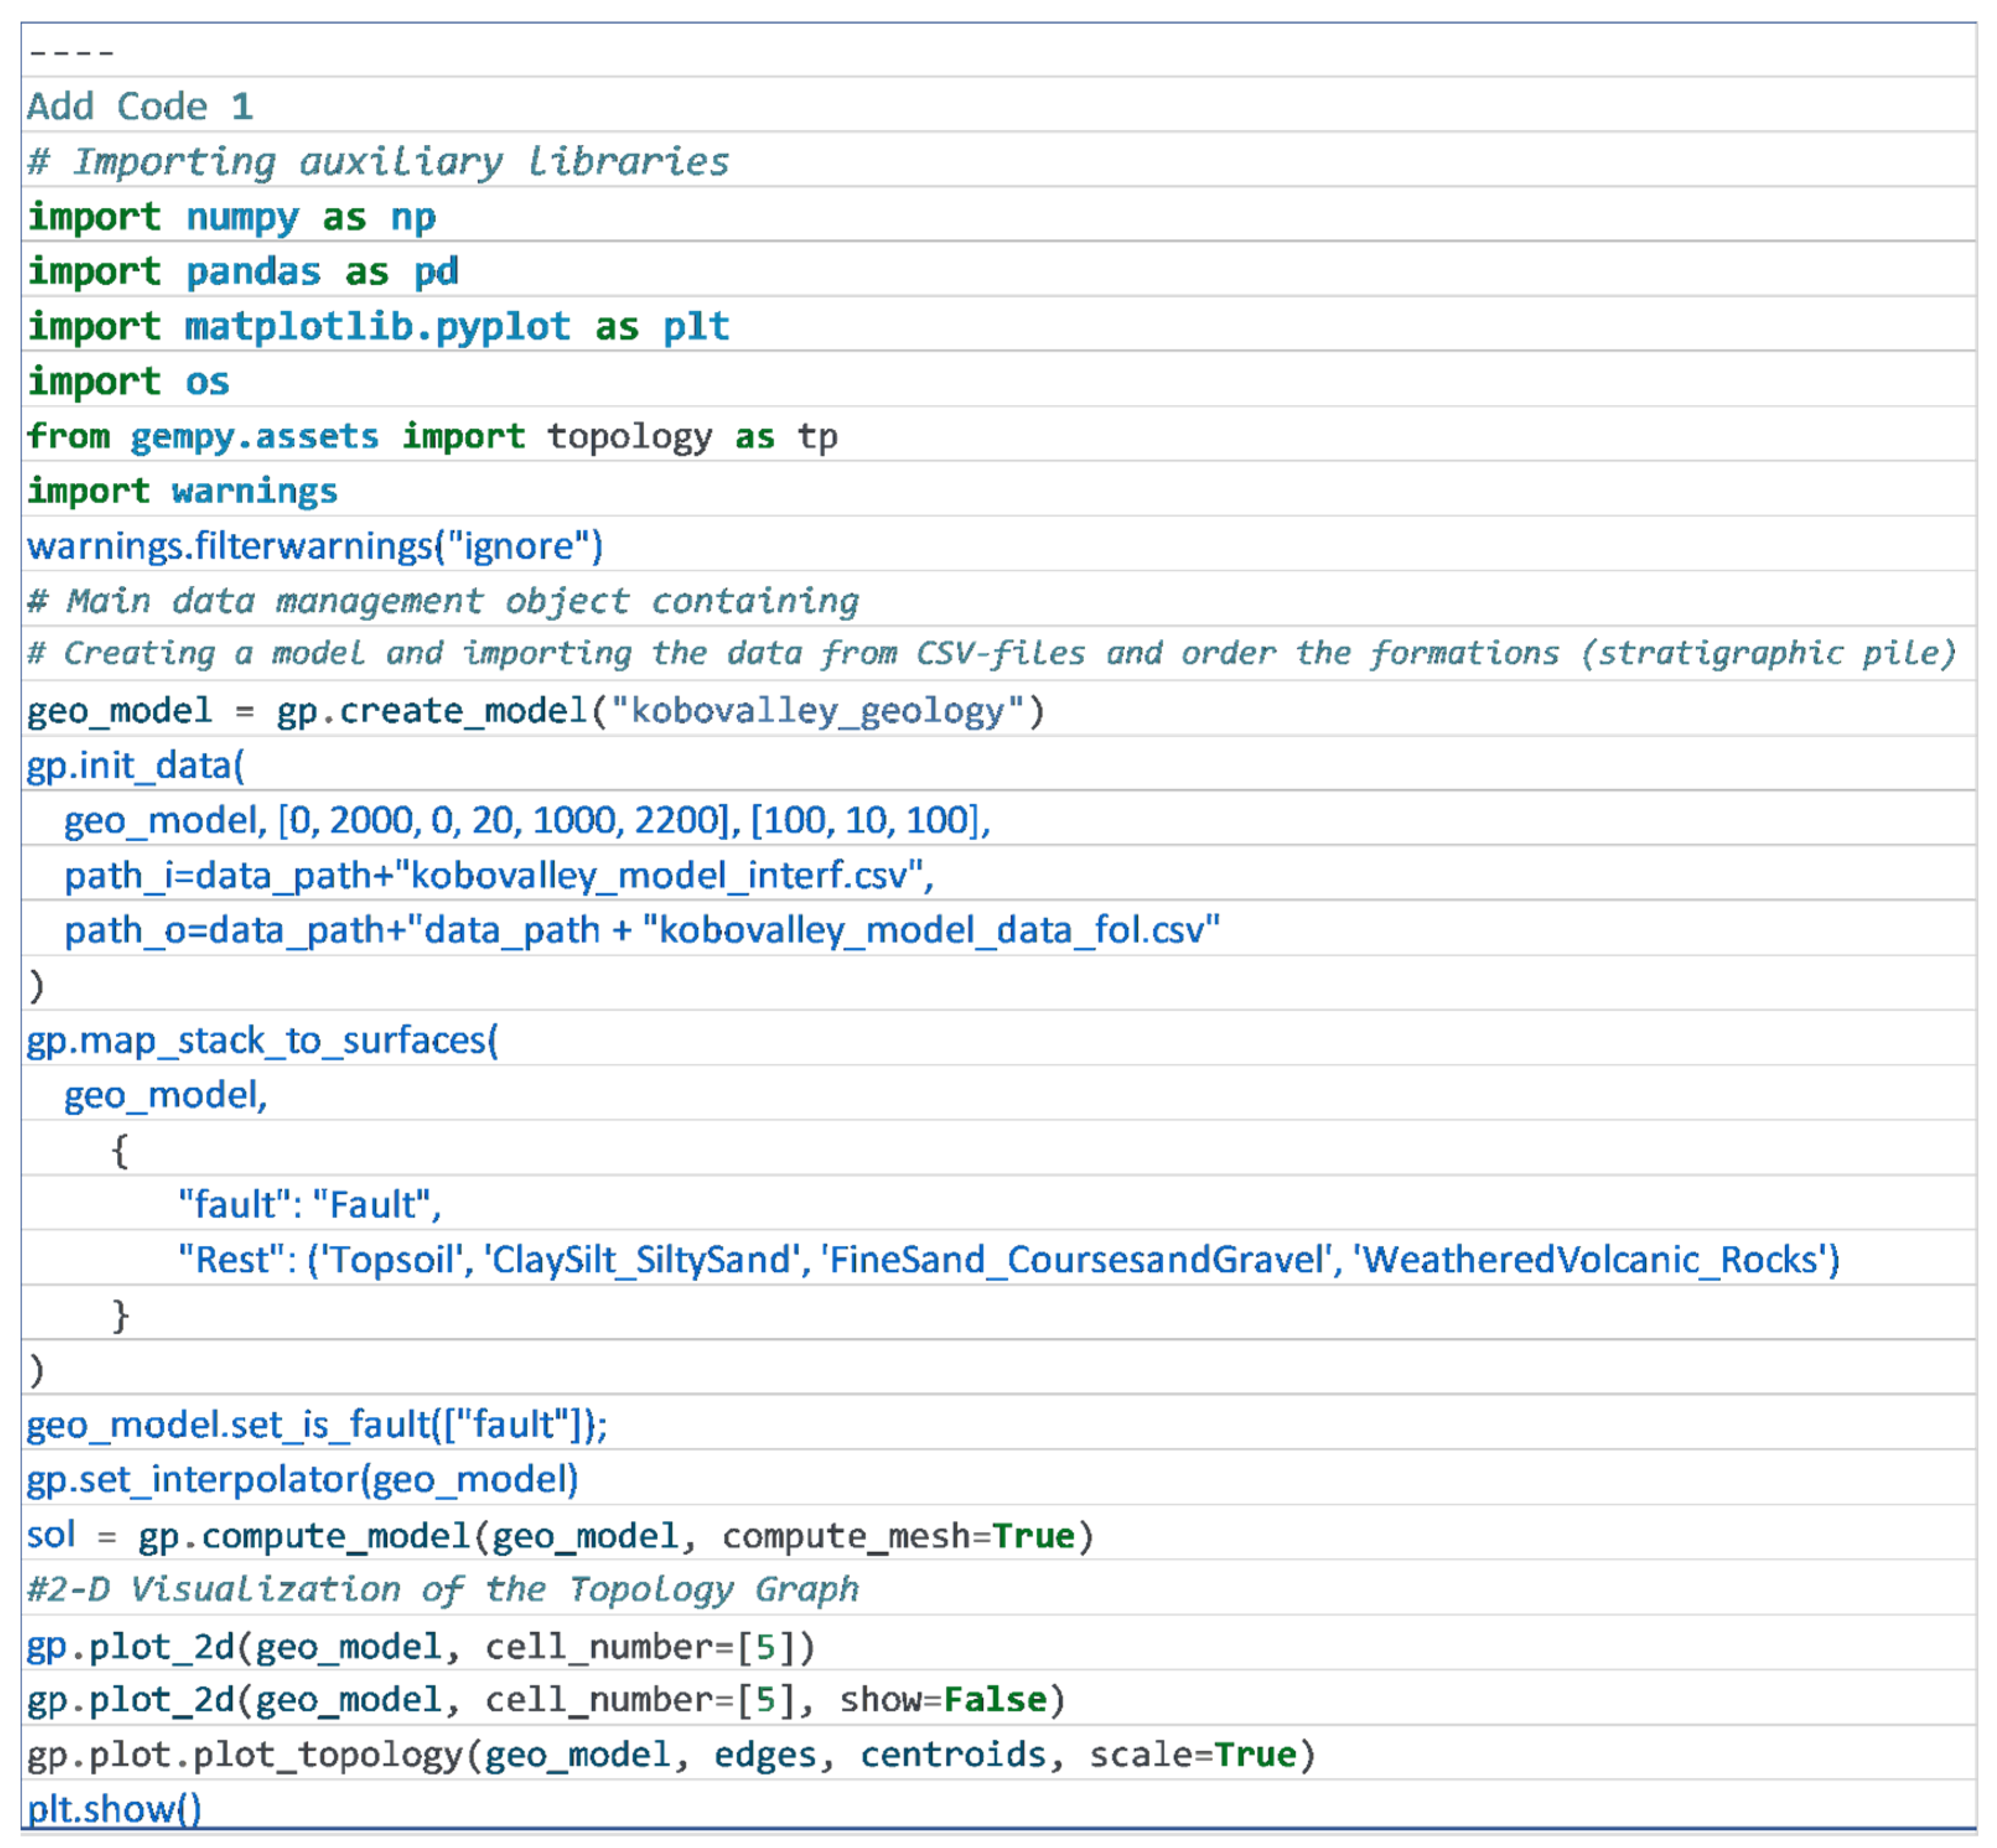Click the warnings.filterwarnings("ignore") line
The image size is (1997, 1848).
315,546
